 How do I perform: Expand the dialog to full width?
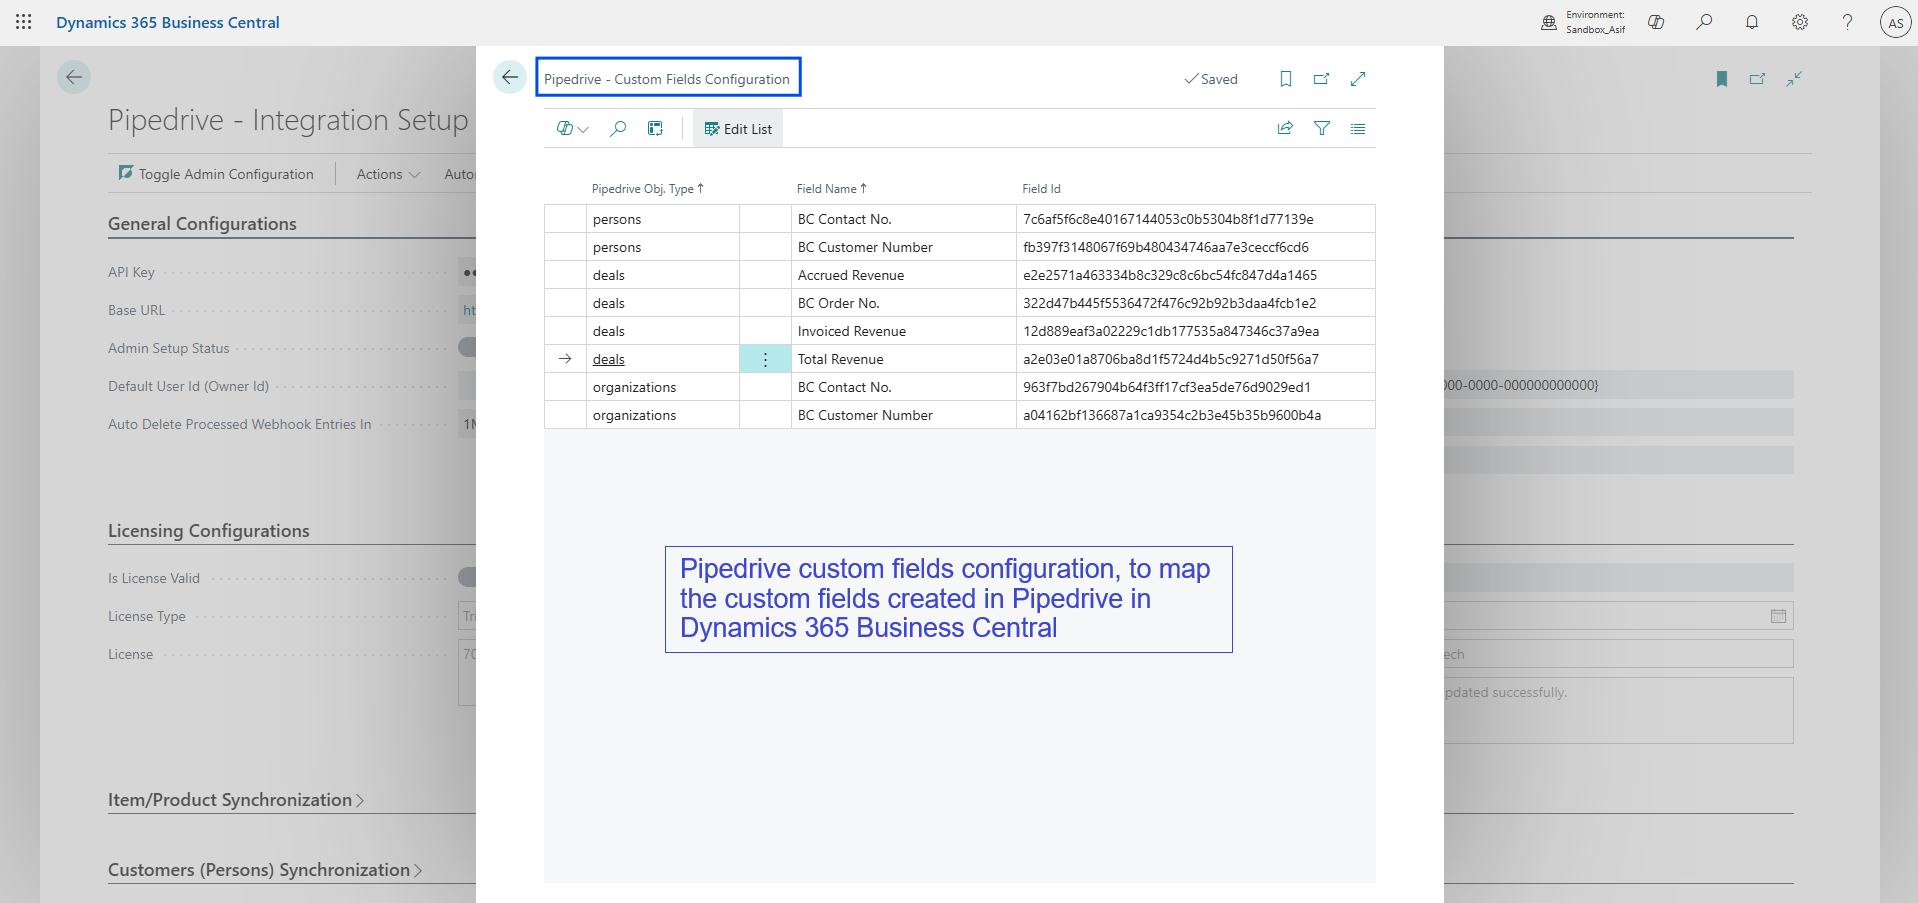[1357, 79]
